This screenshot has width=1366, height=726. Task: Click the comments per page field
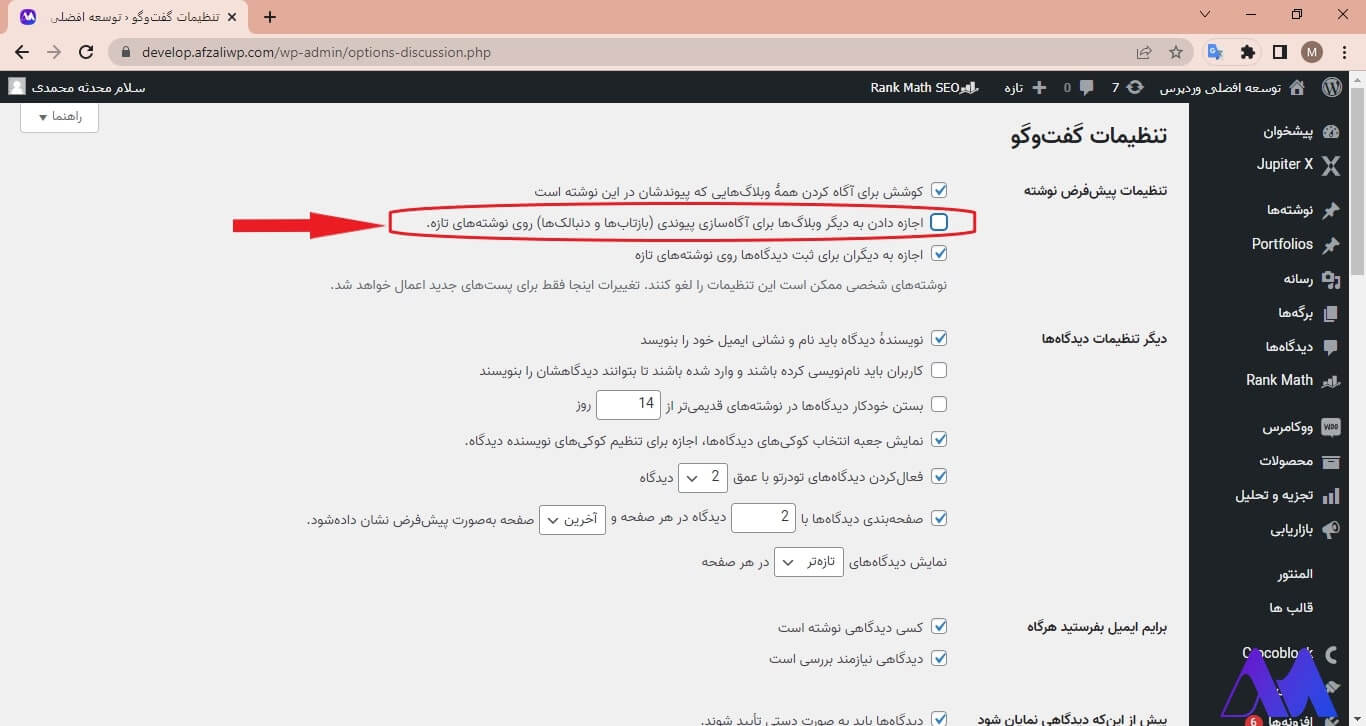pos(763,518)
